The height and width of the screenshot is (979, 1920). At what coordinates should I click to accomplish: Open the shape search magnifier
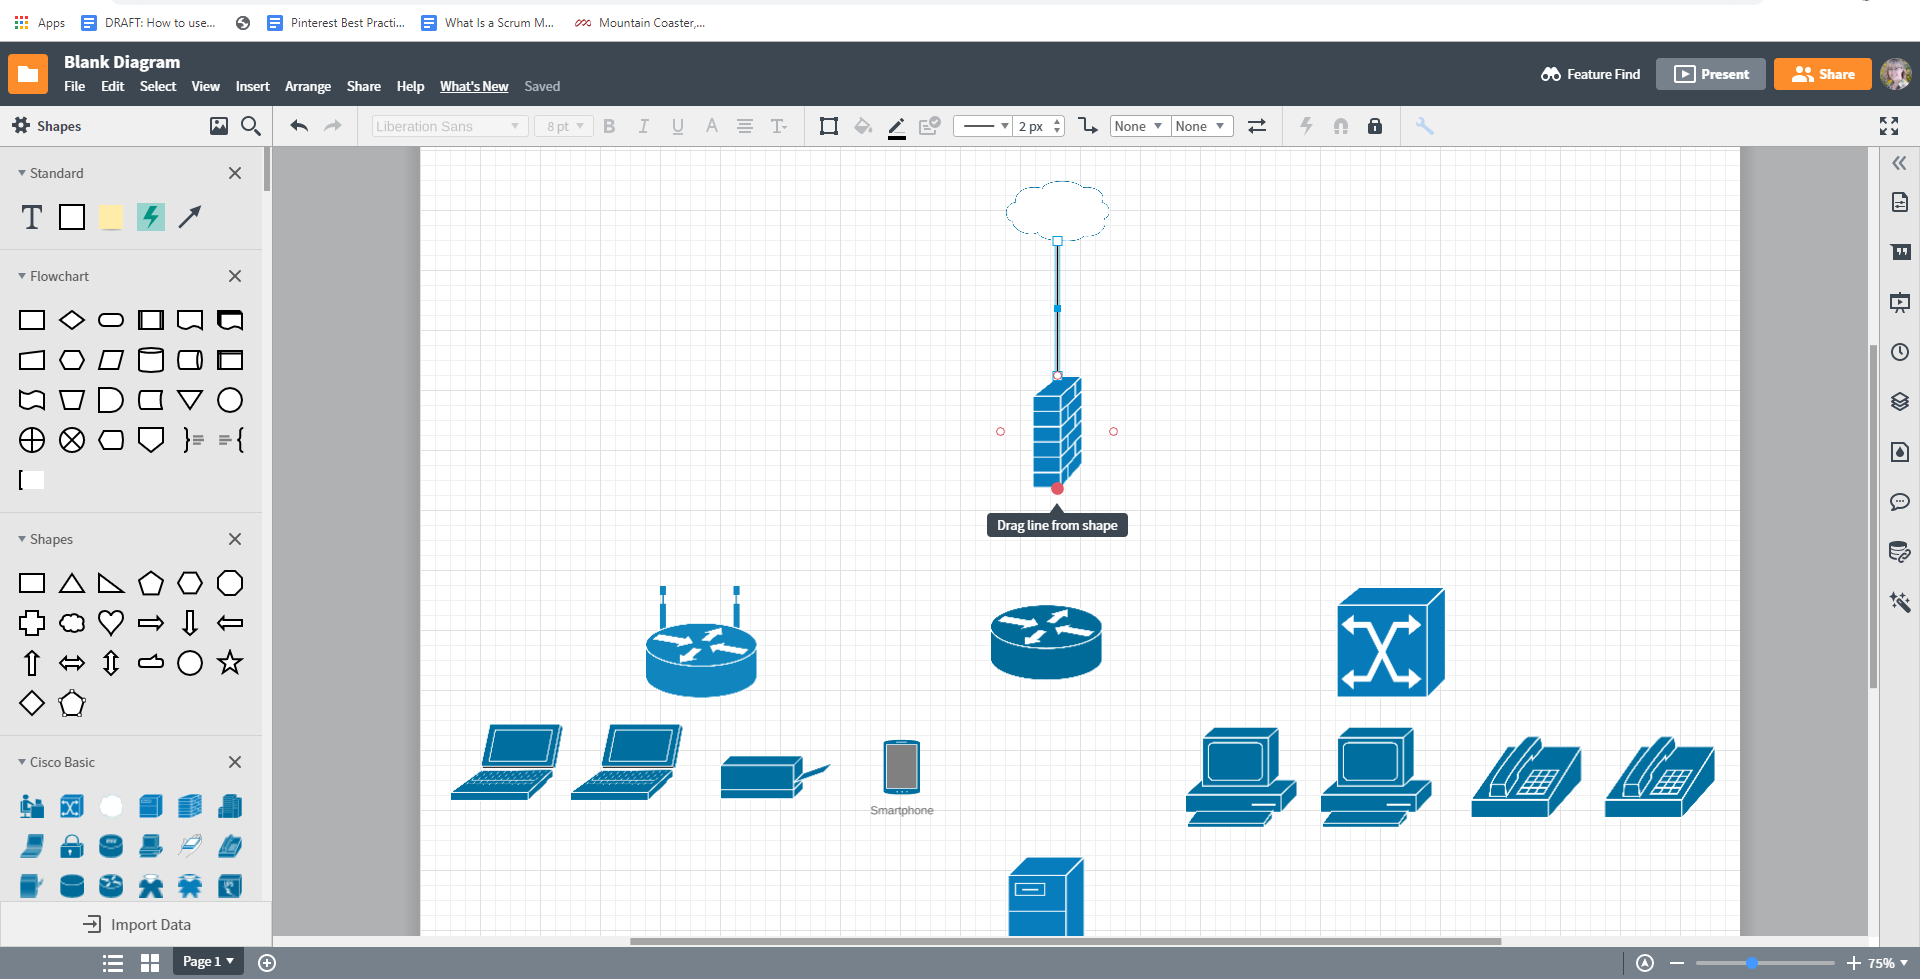pos(251,126)
